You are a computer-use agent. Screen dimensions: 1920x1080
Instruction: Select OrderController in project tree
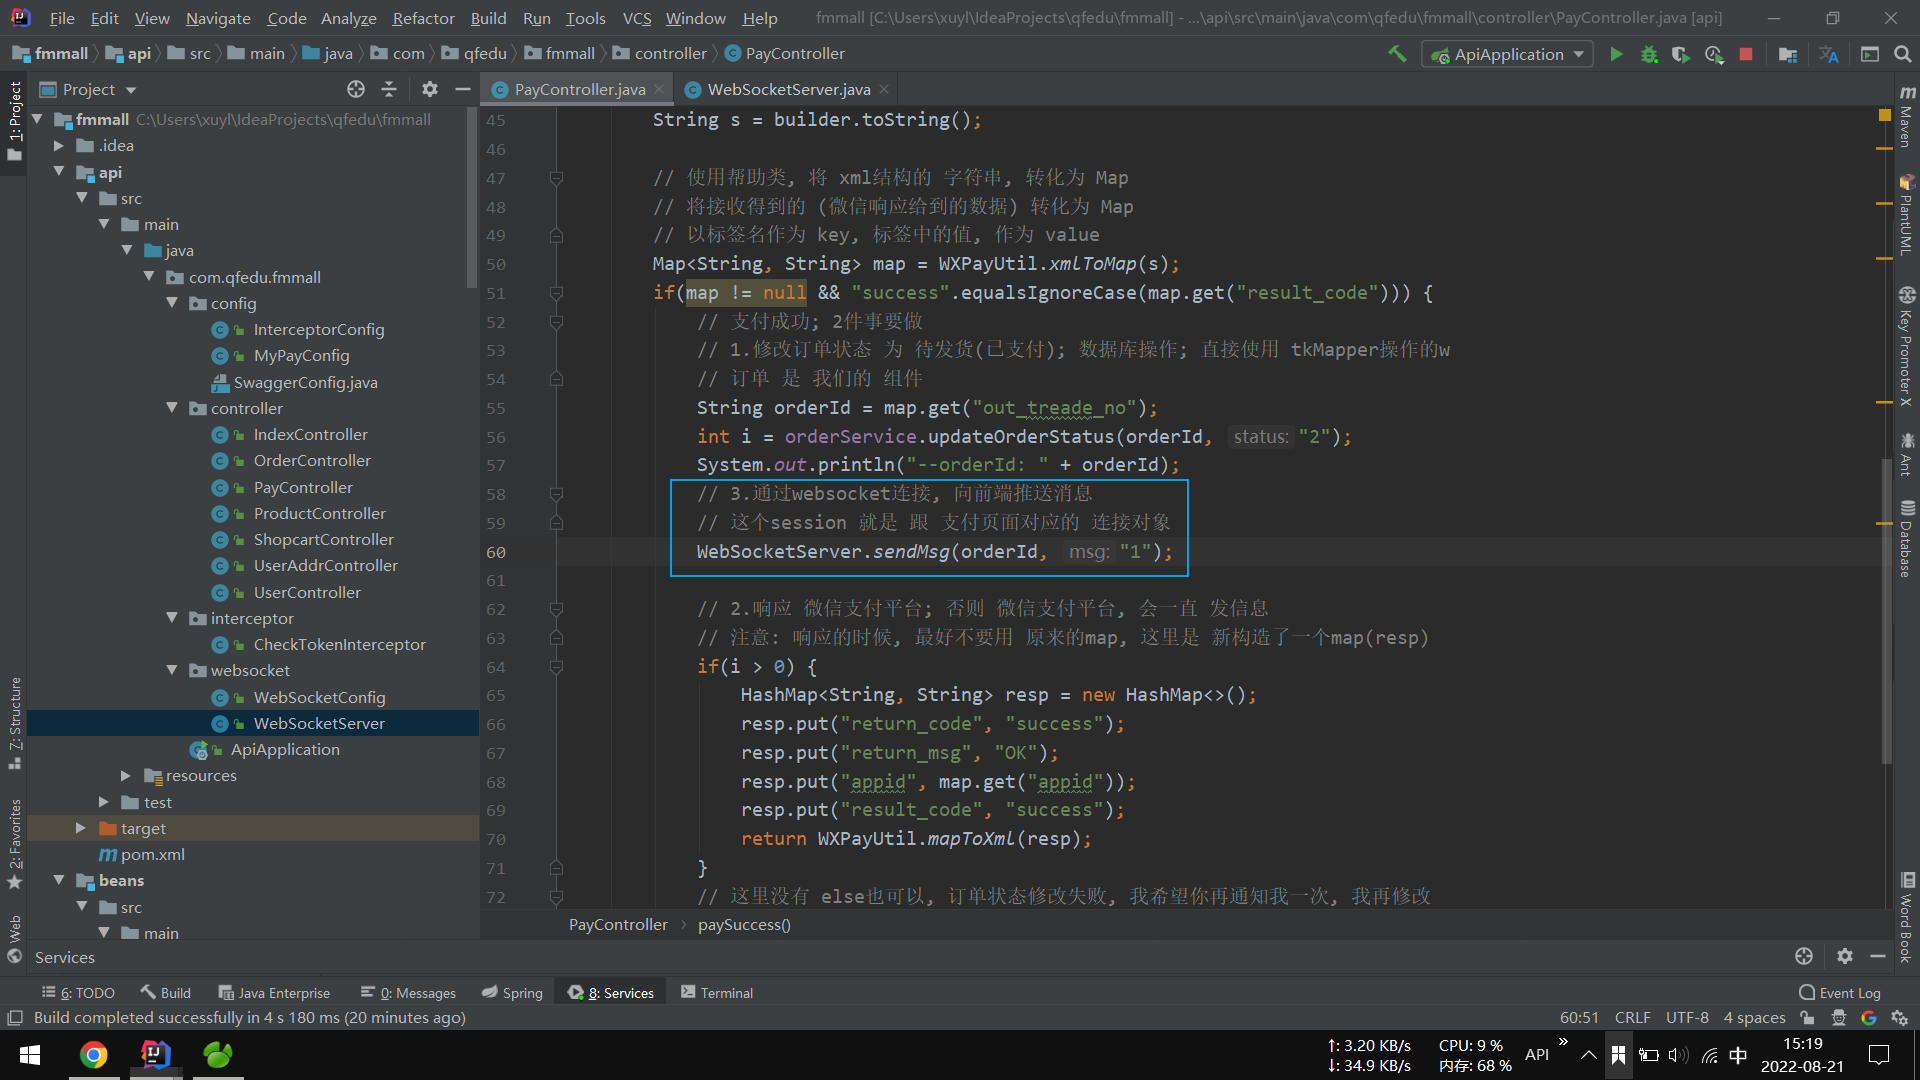(x=311, y=460)
